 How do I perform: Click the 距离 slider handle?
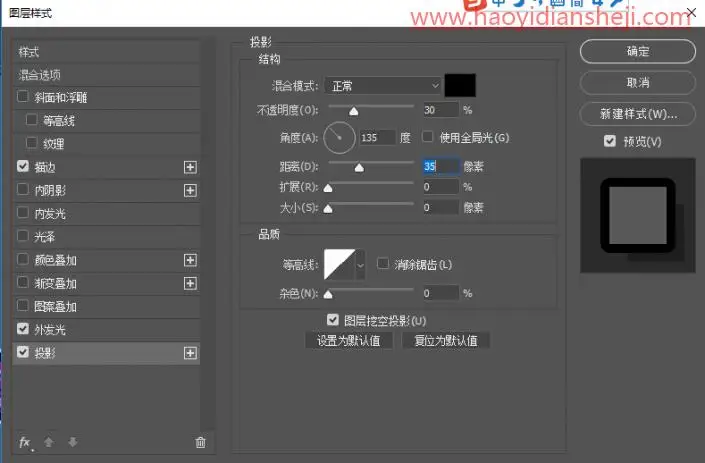pyautogui.click(x=359, y=168)
